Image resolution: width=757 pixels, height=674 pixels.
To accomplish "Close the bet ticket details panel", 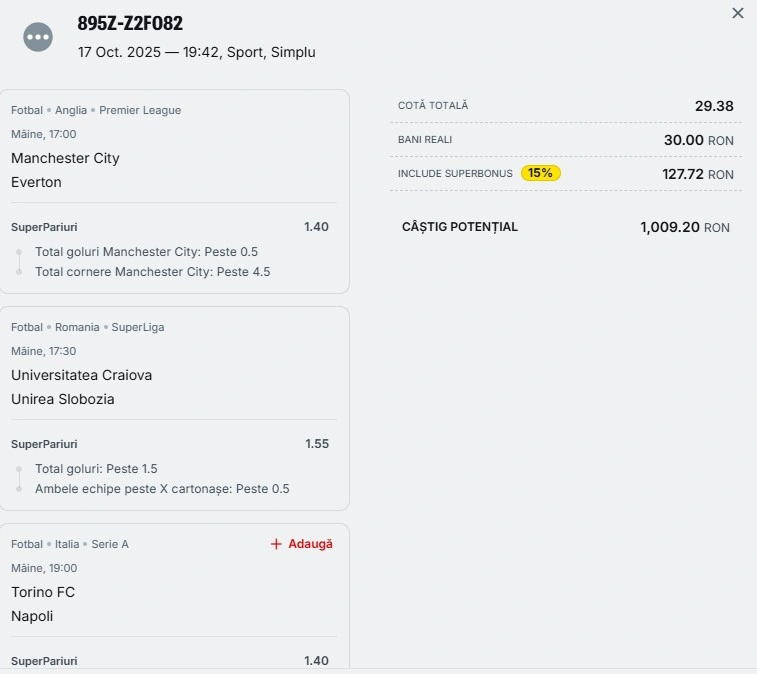I will point(738,13).
